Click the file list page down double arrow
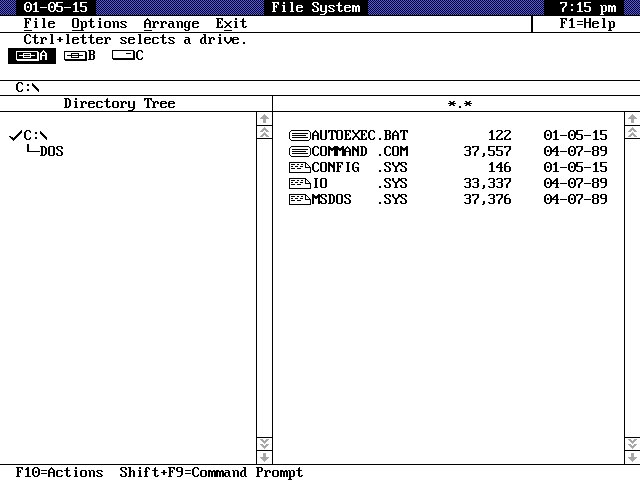 click(632, 443)
